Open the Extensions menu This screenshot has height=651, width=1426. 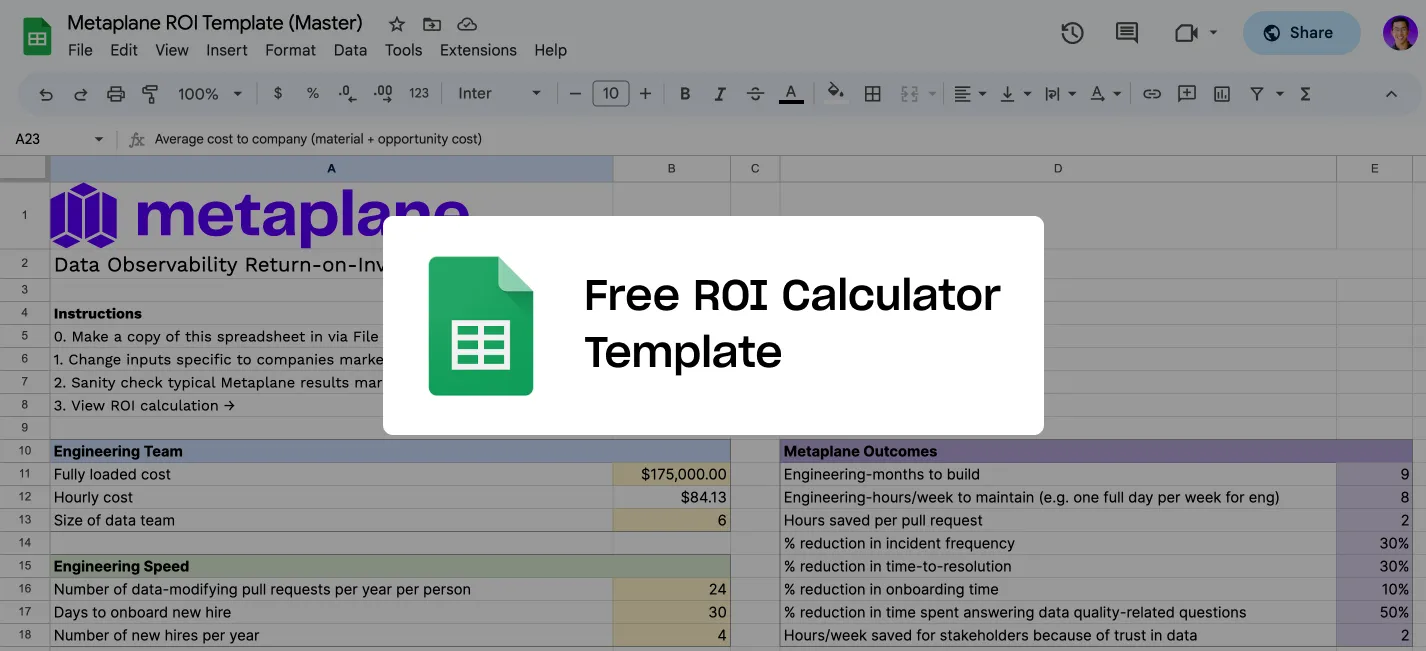tap(478, 50)
